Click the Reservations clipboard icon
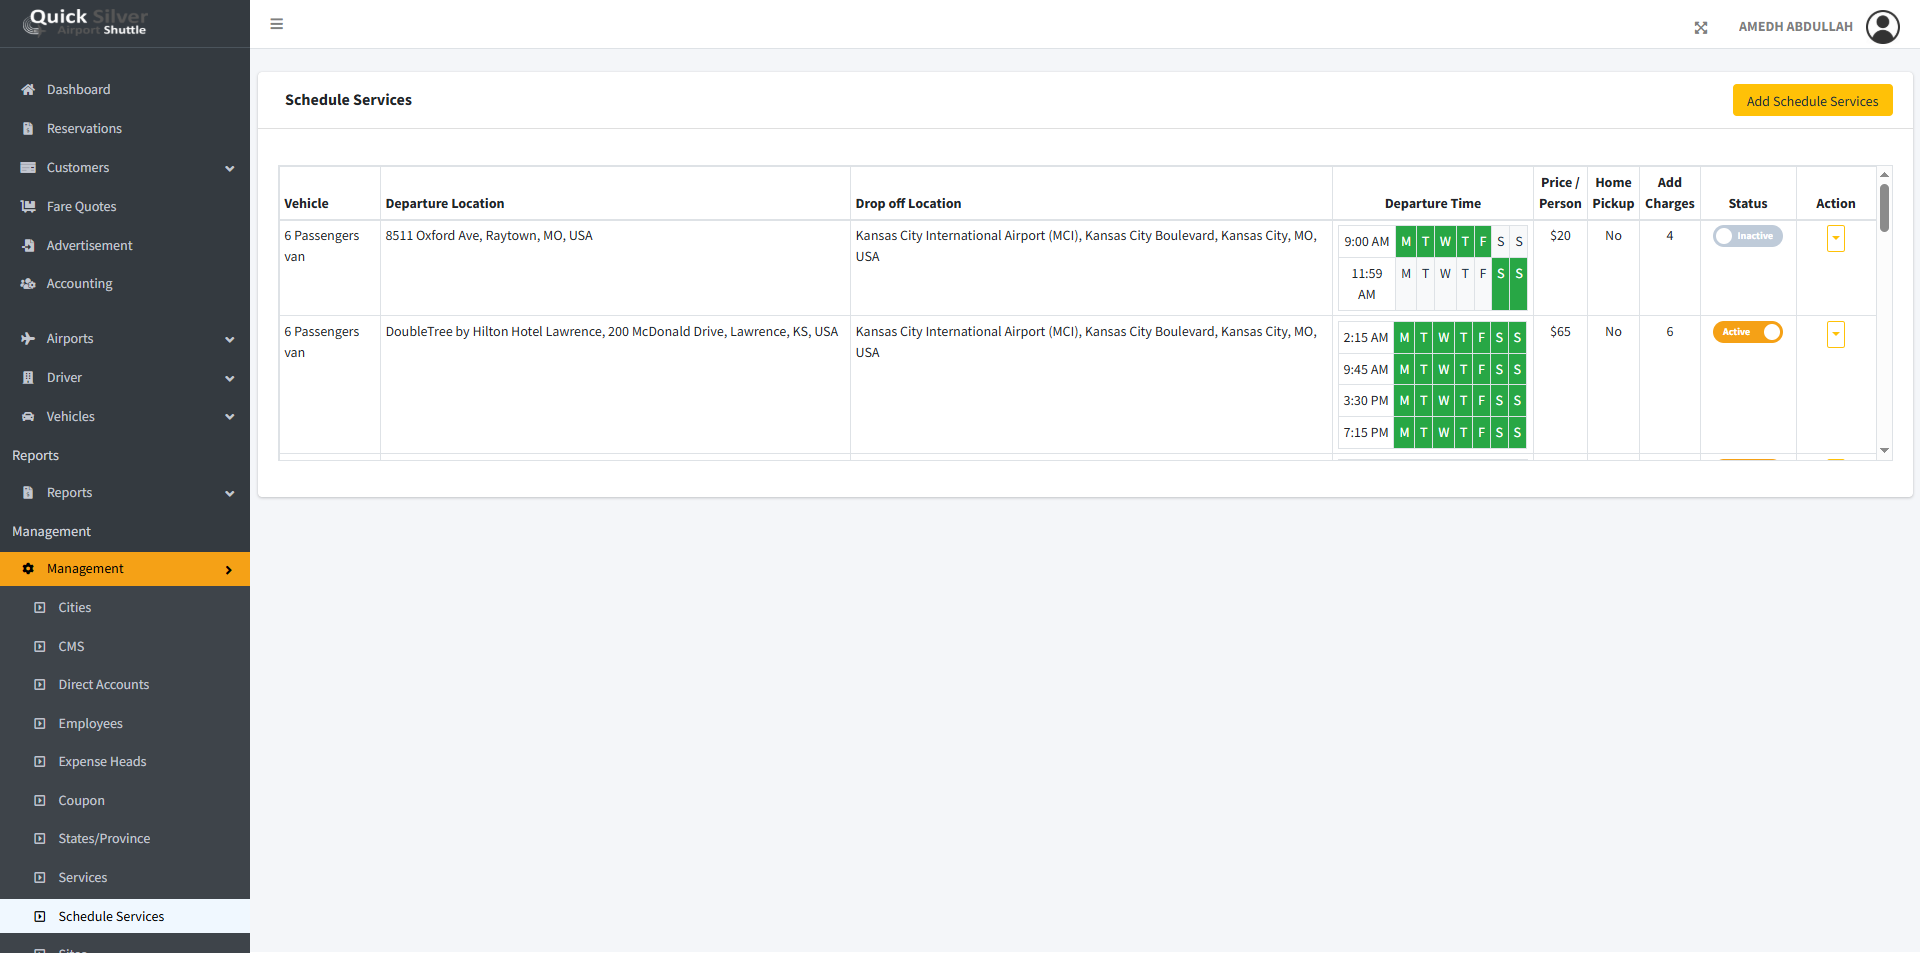 point(28,129)
